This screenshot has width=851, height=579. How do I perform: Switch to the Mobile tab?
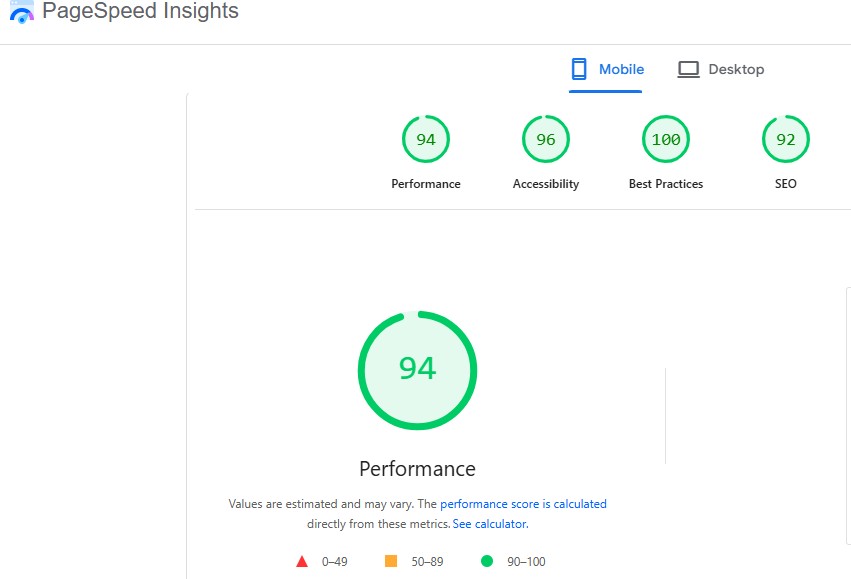tap(606, 69)
